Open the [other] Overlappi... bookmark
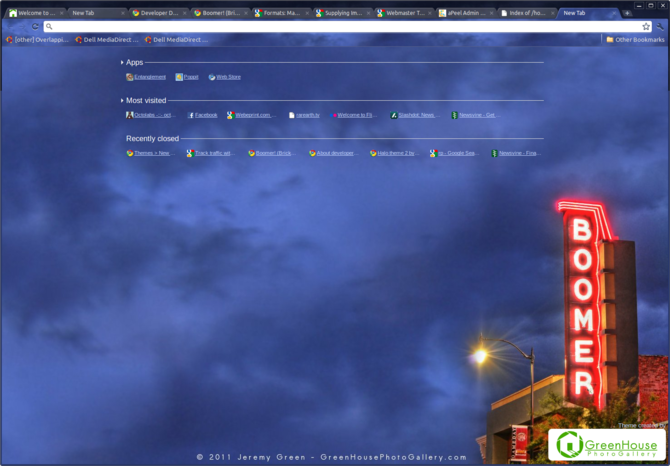Image resolution: width=670 pixels, height=466 pixels. coord(37,40)
